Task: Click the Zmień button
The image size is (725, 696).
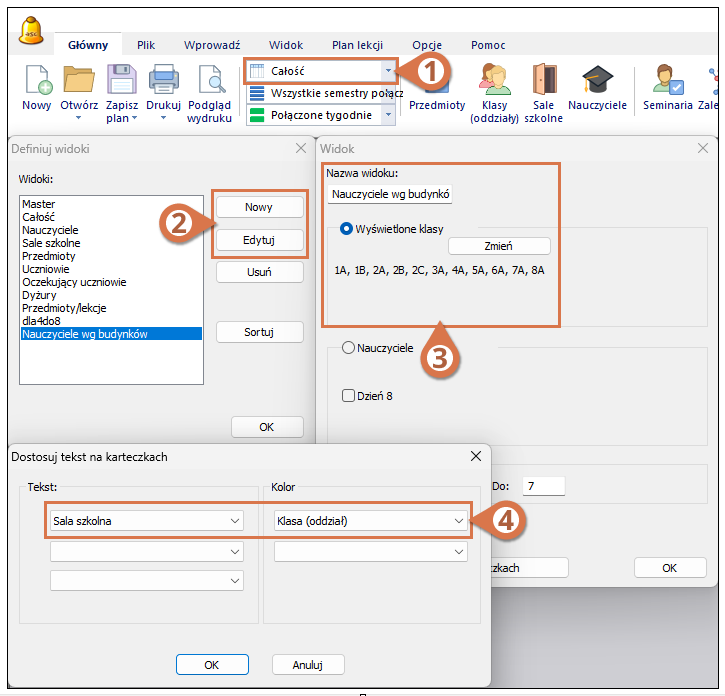Action: [x=499, y=246]
